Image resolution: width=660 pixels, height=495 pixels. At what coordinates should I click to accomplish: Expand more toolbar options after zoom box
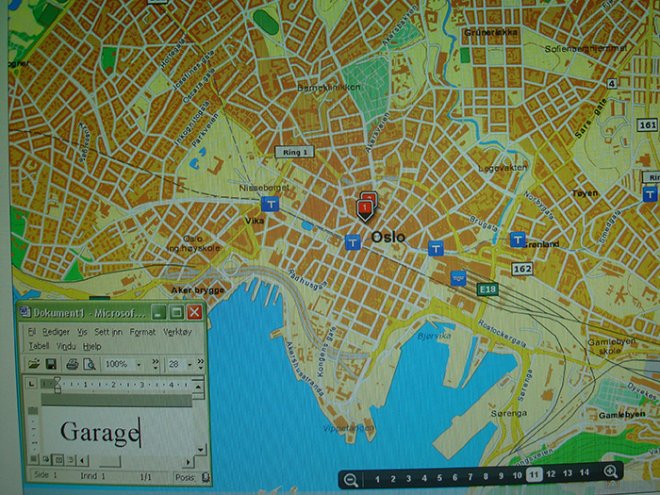point(155,363)
